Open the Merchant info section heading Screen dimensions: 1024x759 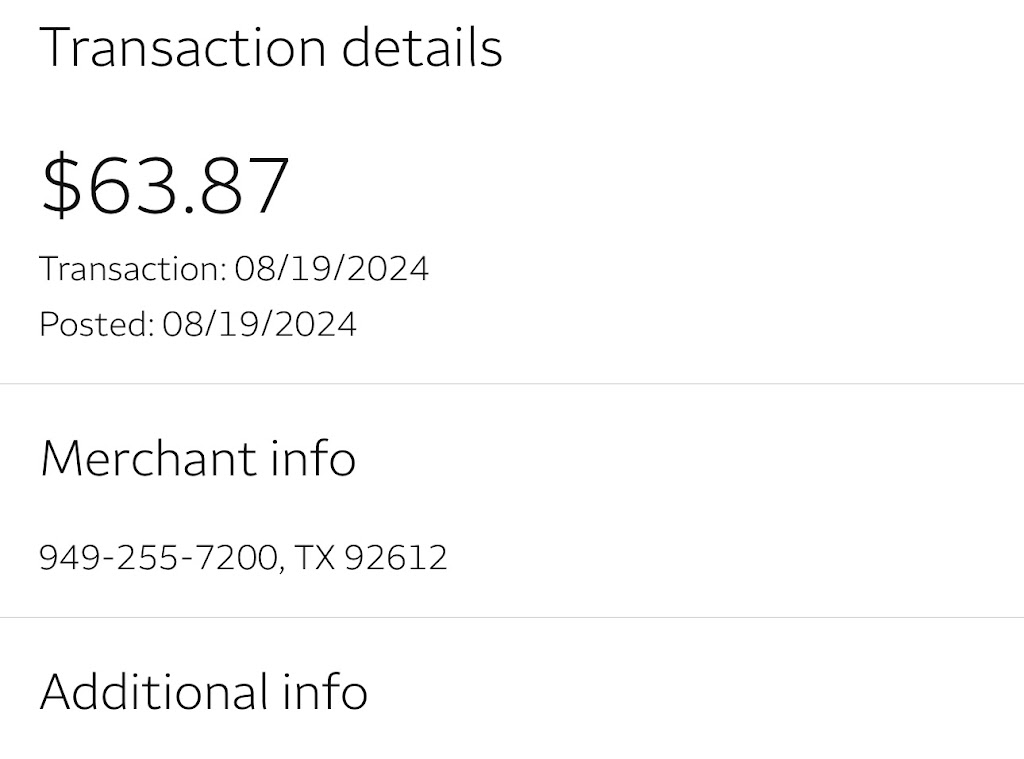point(198,458)
